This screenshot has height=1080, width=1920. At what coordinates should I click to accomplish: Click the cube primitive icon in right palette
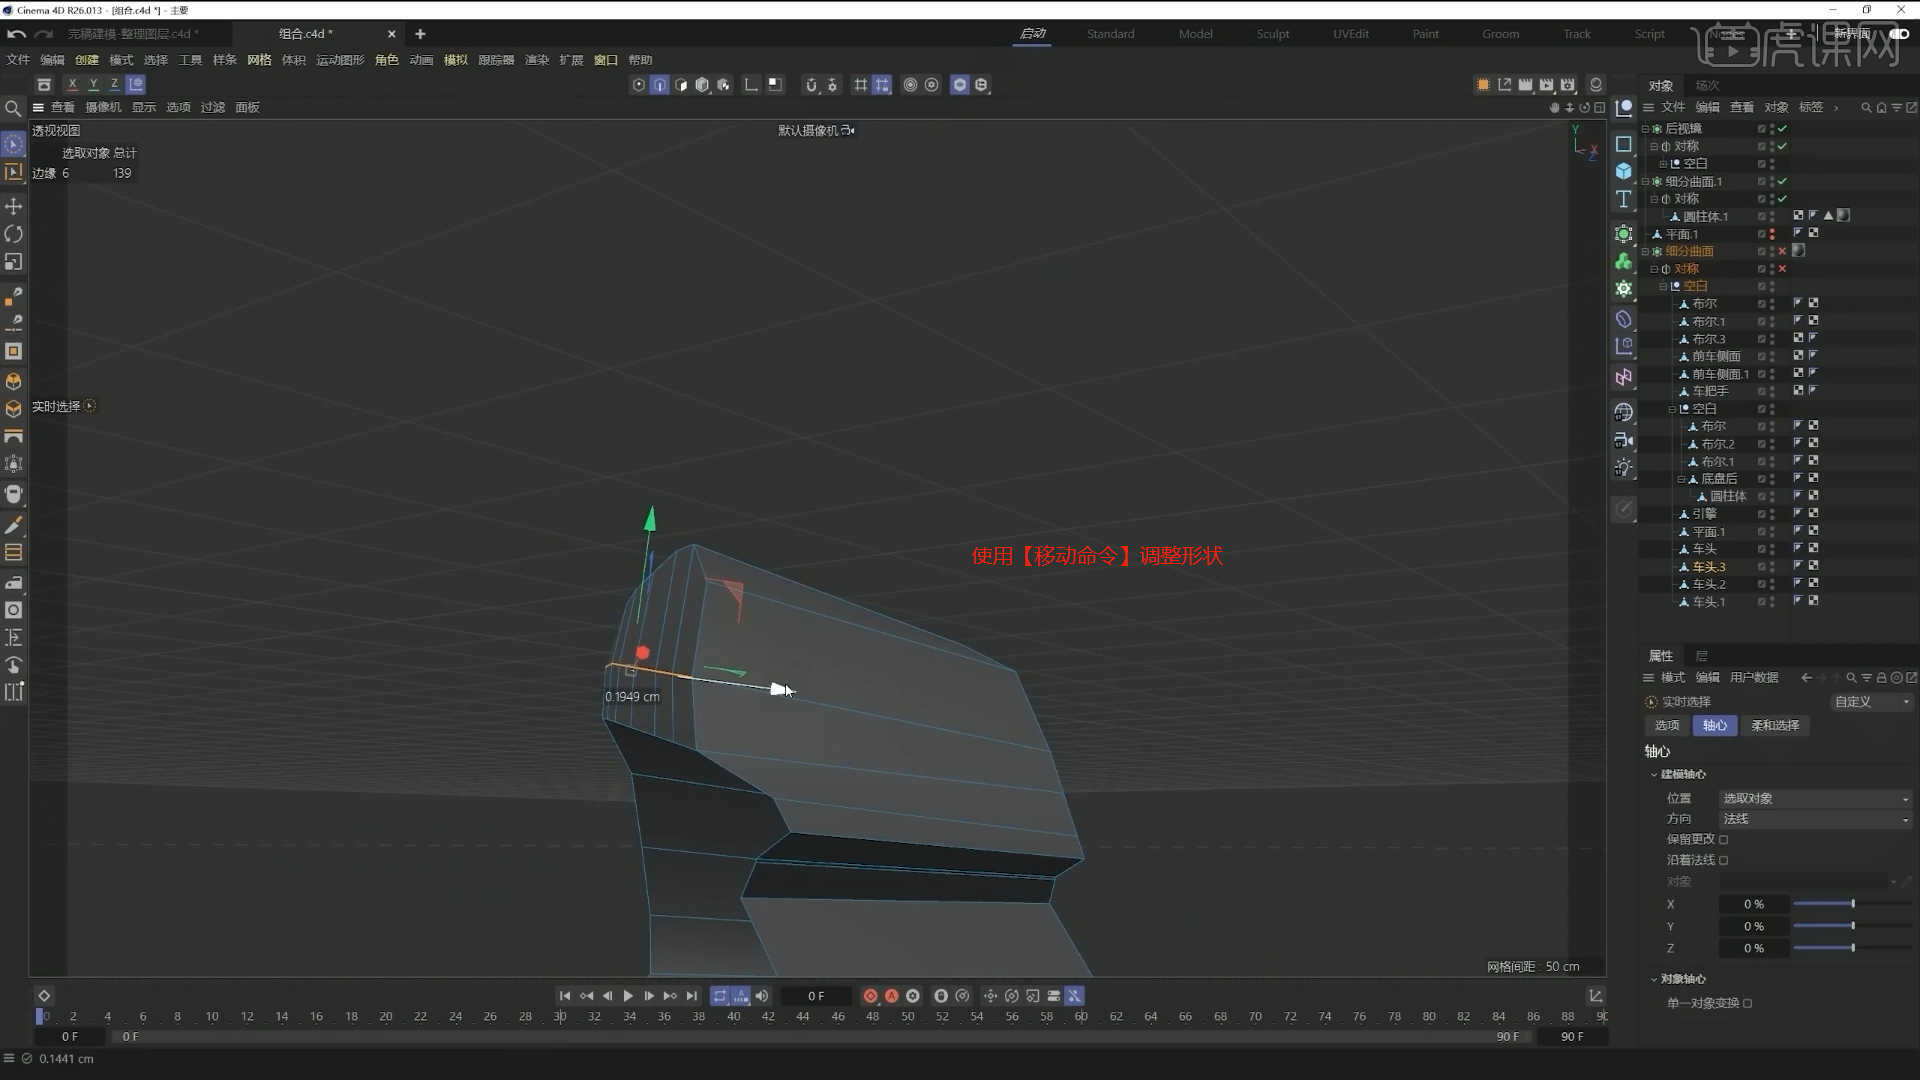click(1624, 172)
